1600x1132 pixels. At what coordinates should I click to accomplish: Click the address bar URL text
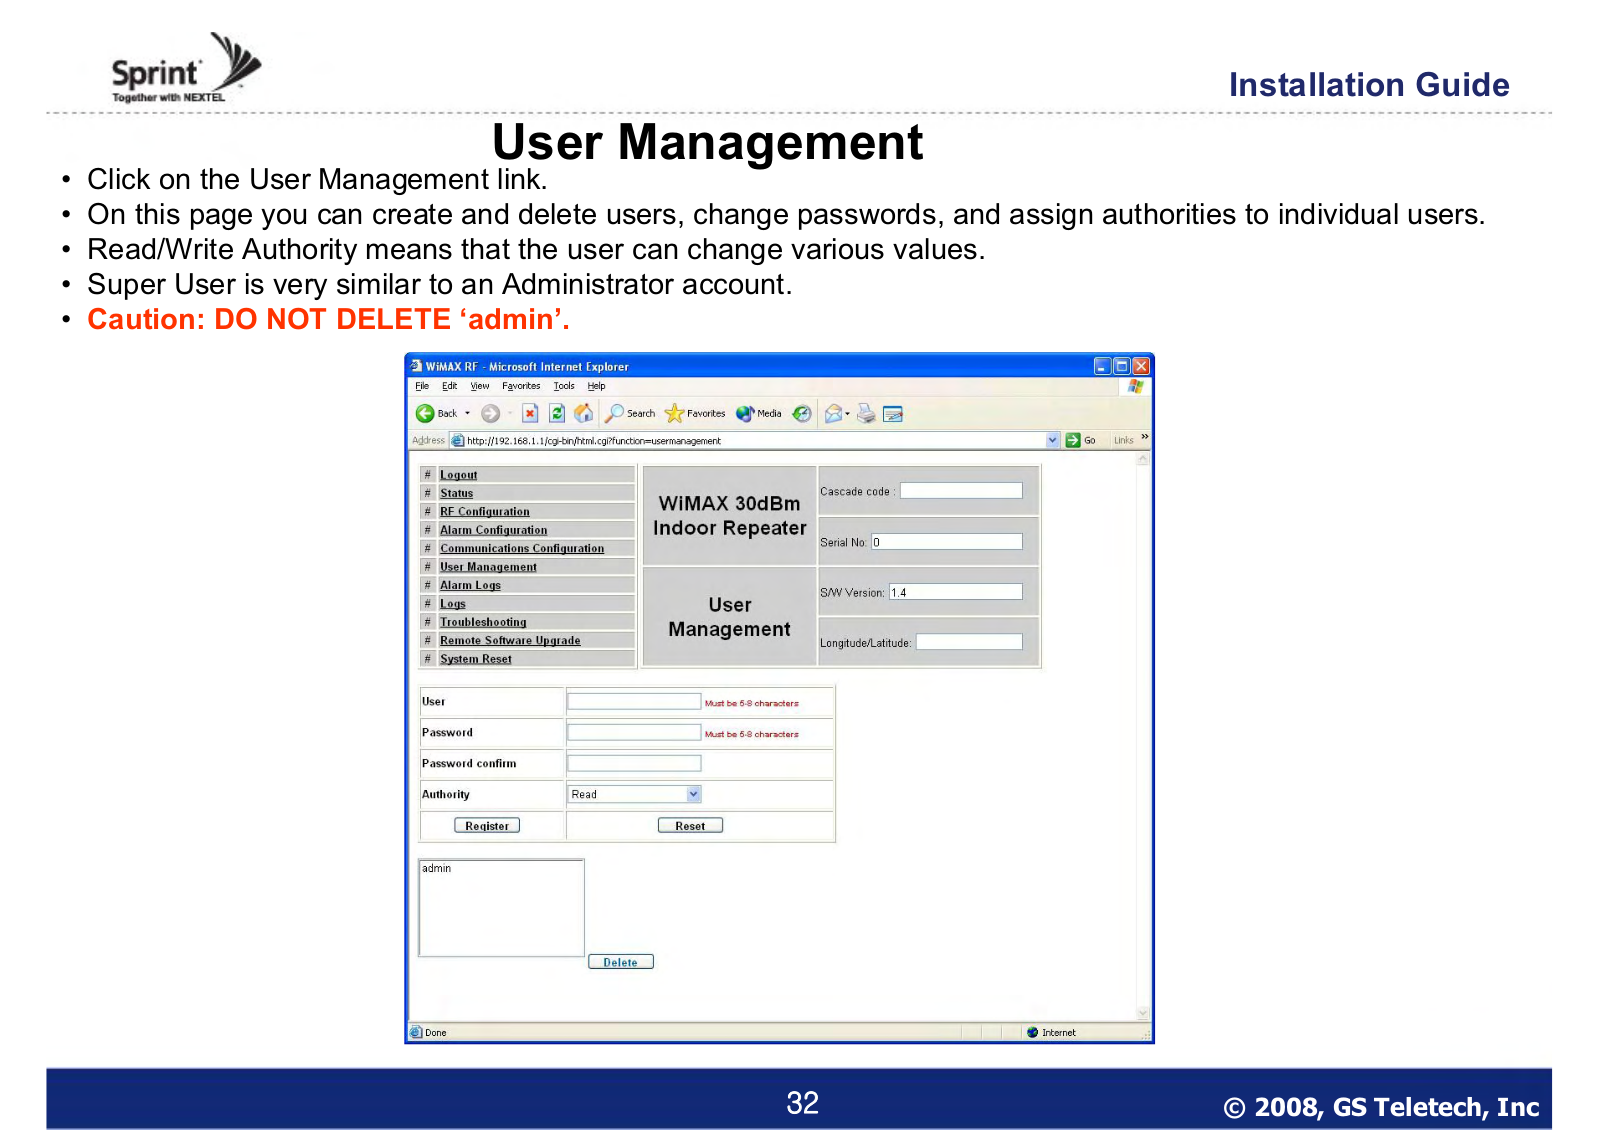594,441
